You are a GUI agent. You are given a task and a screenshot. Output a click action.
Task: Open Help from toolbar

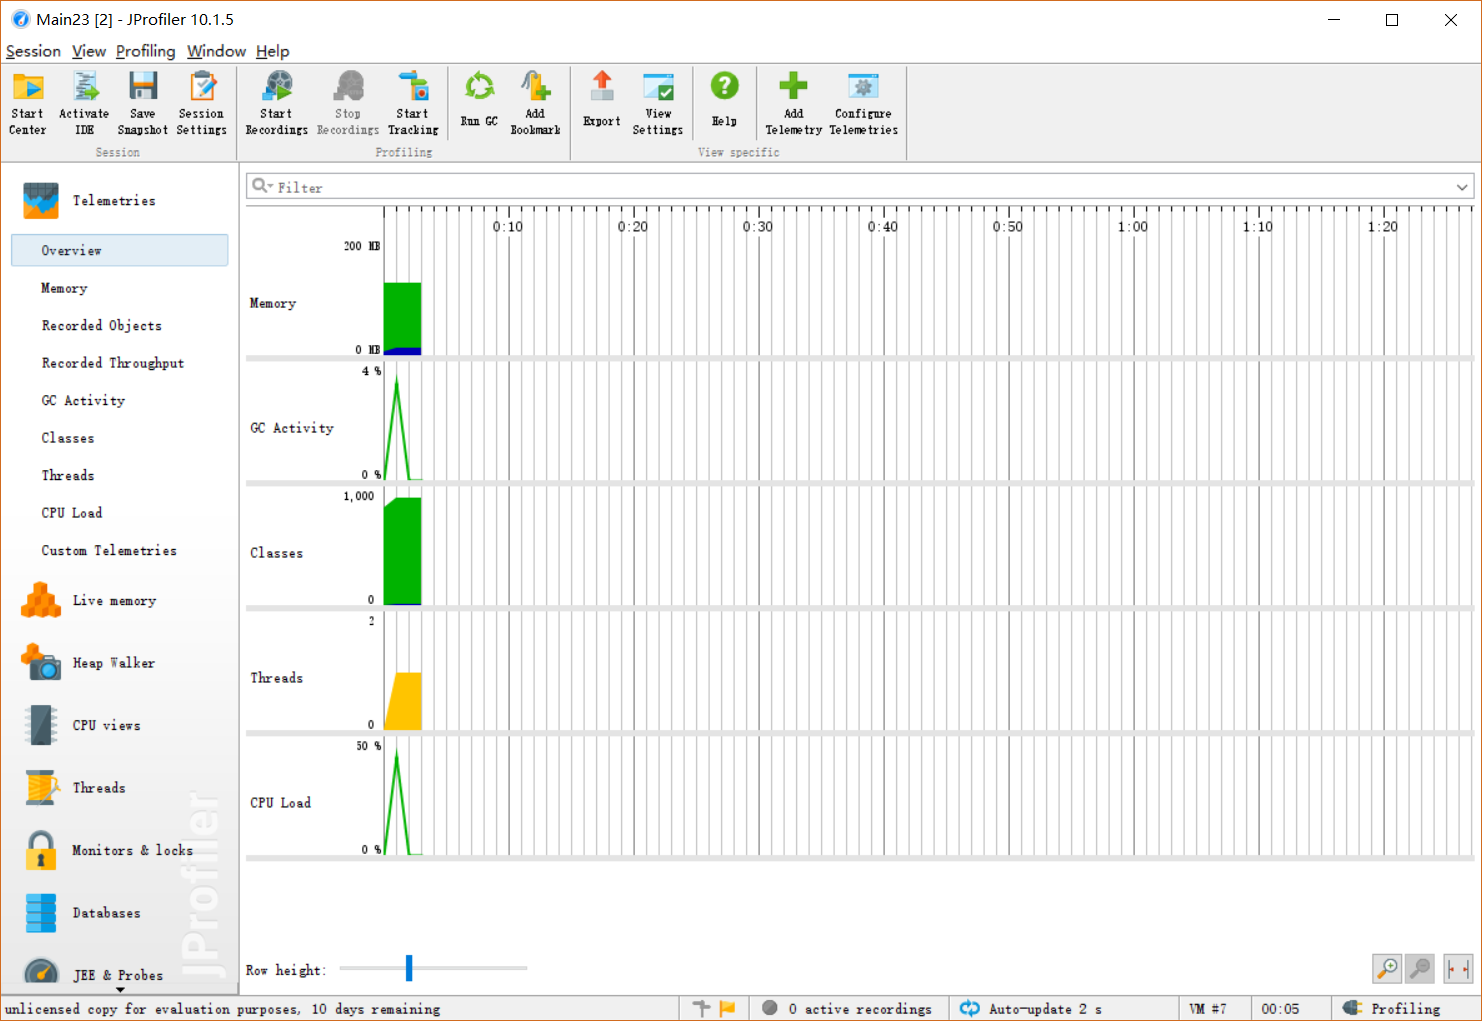click(x=724, y=99)
